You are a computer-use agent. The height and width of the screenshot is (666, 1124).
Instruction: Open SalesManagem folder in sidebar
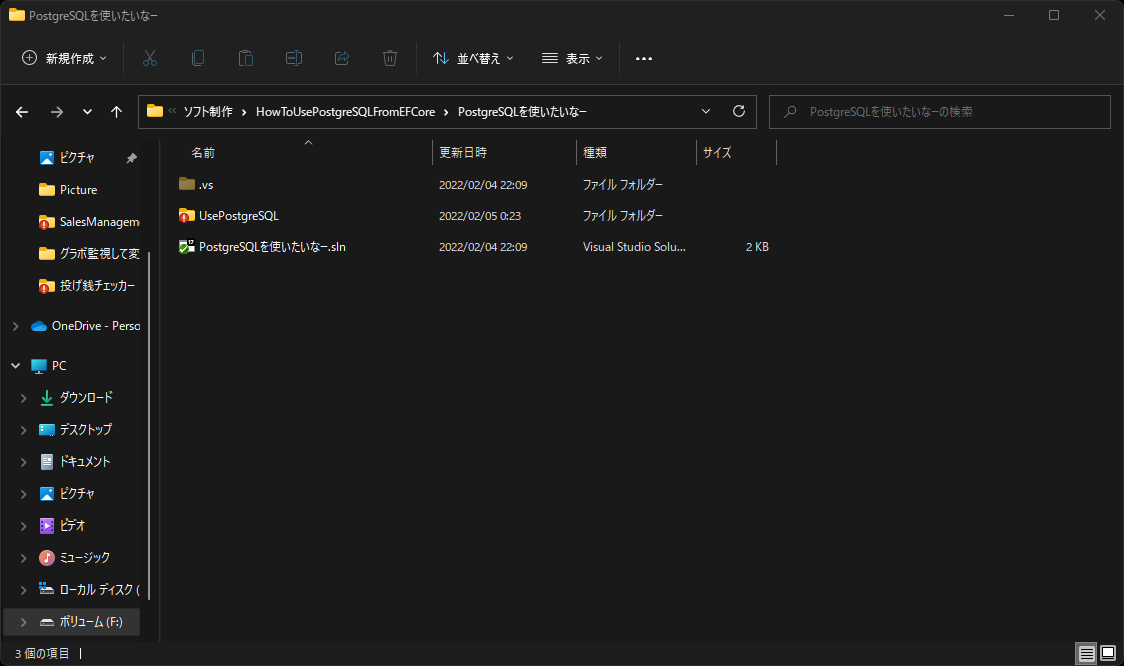(90, 222)
